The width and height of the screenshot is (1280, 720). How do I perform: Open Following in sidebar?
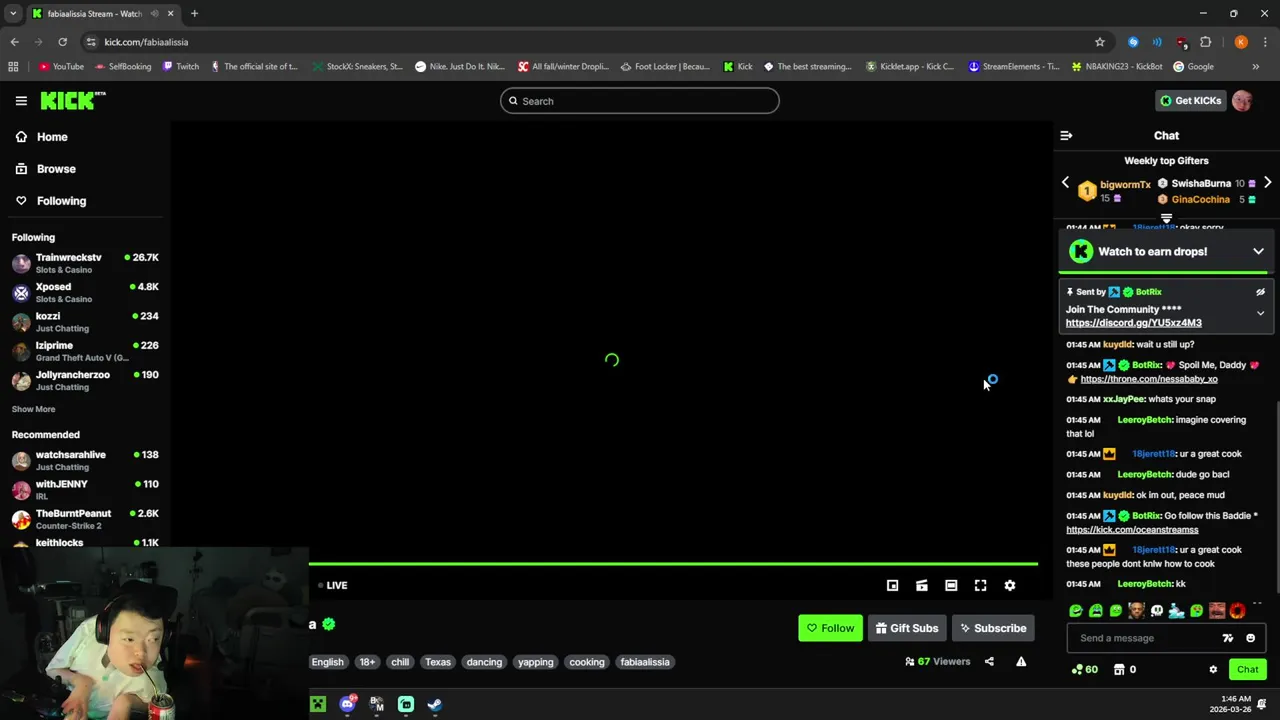coord(50,201)
